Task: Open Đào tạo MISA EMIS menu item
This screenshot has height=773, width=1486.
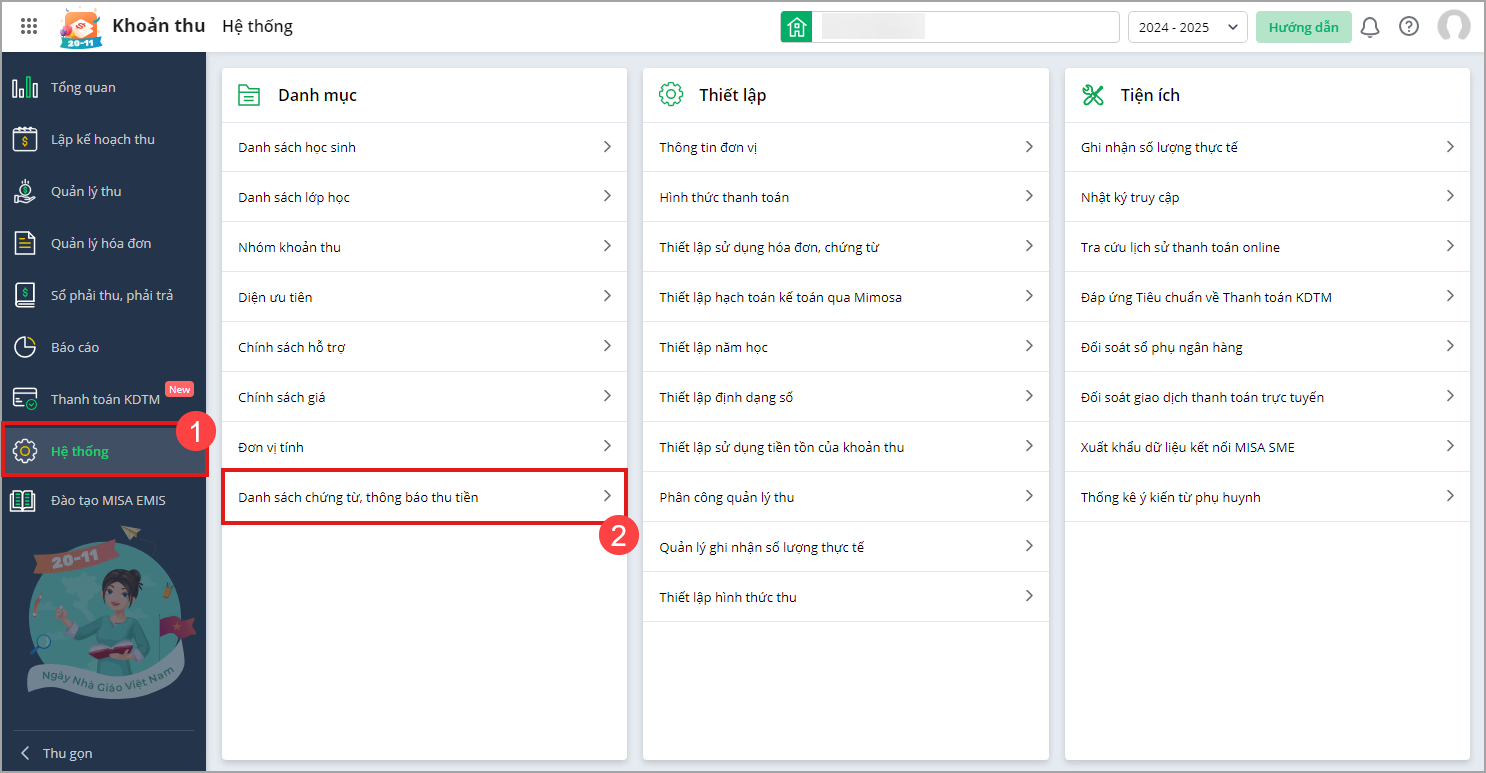Action: pos(108,501)
